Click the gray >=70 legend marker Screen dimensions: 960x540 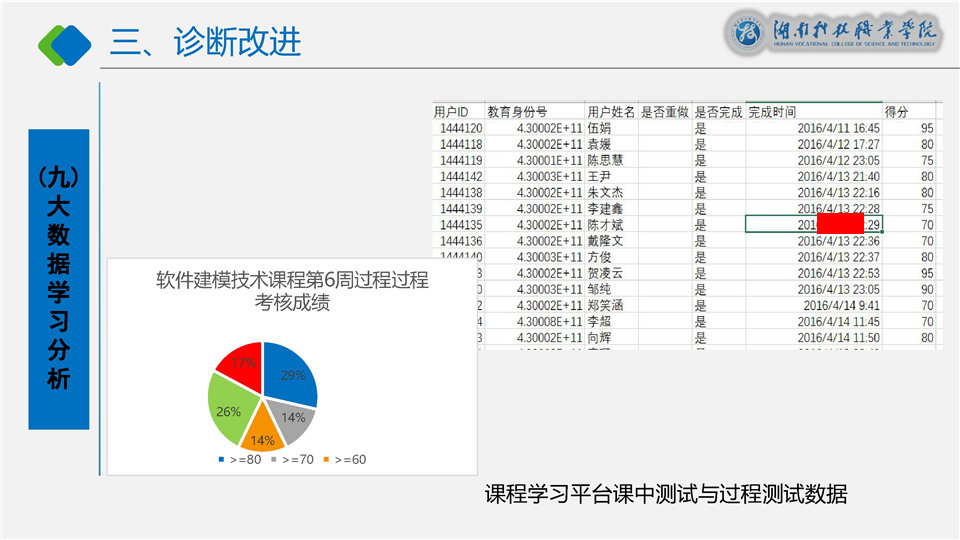274,460
